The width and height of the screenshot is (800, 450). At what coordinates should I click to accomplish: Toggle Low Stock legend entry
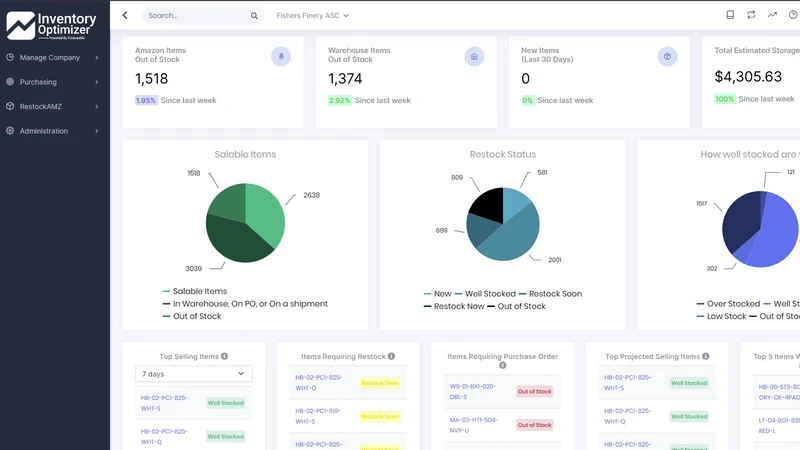pos(721,316)
